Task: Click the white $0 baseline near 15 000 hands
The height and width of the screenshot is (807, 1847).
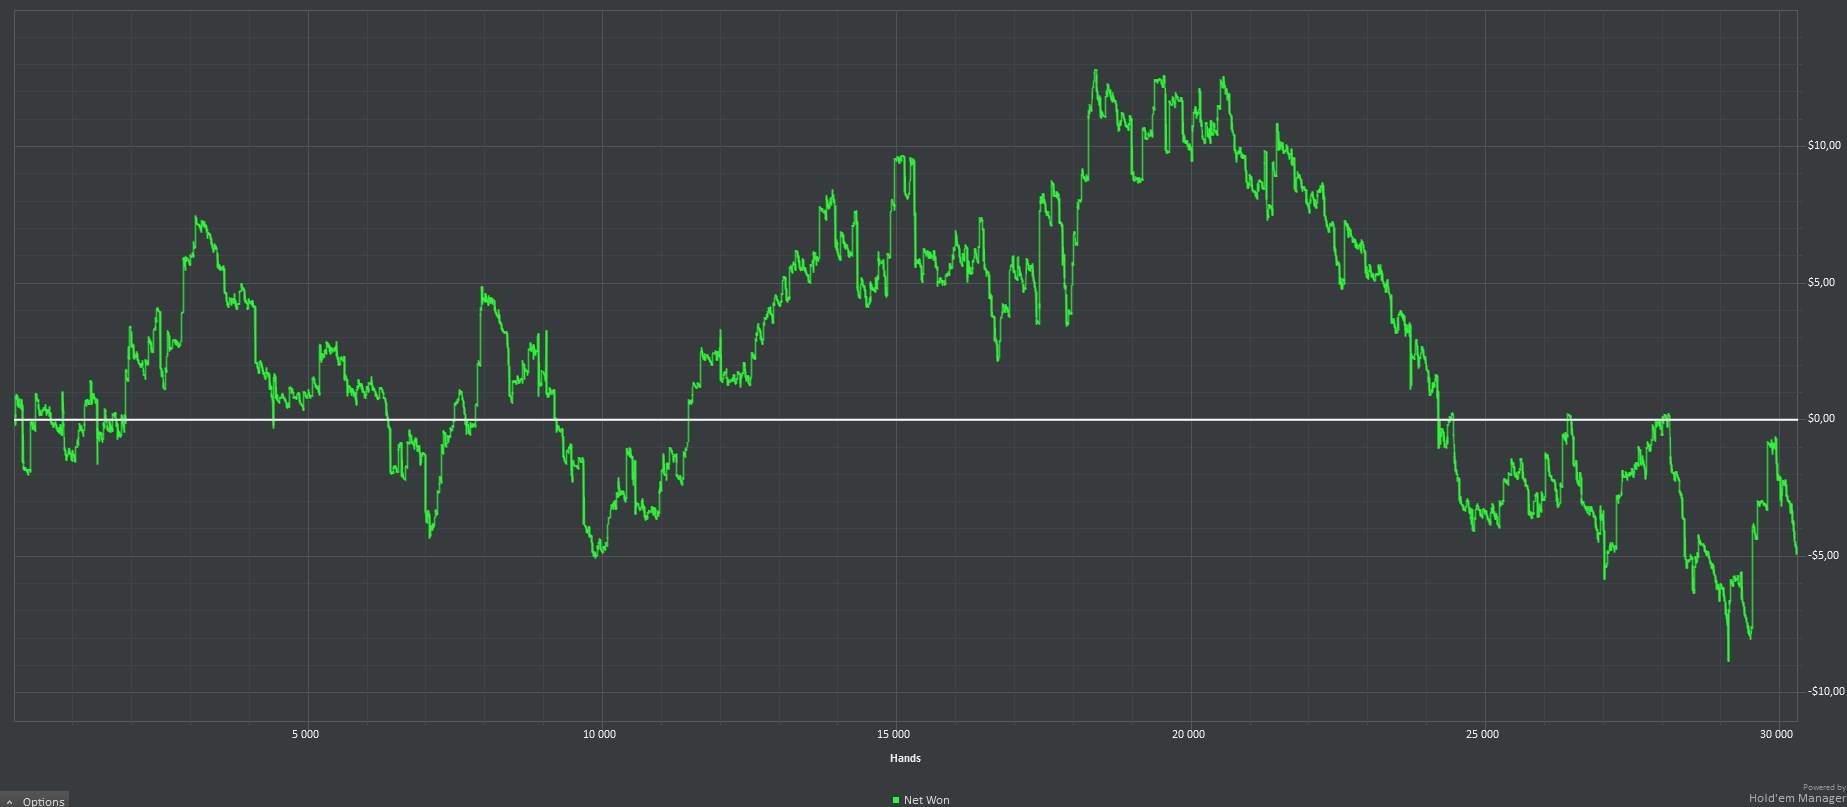Action: [894, 419]
